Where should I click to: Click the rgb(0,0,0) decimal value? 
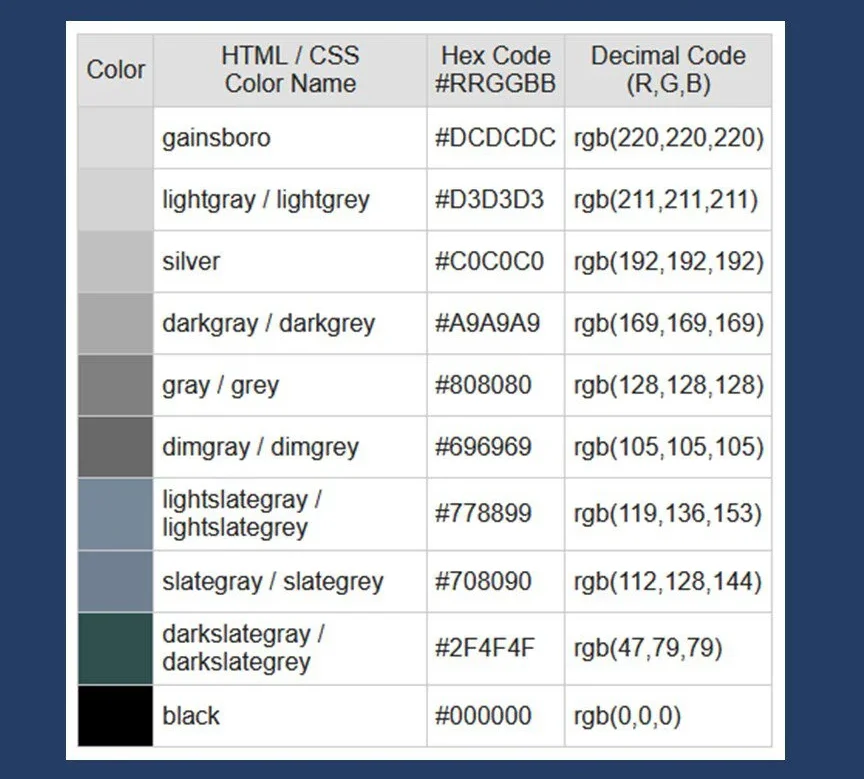[627, 717]
